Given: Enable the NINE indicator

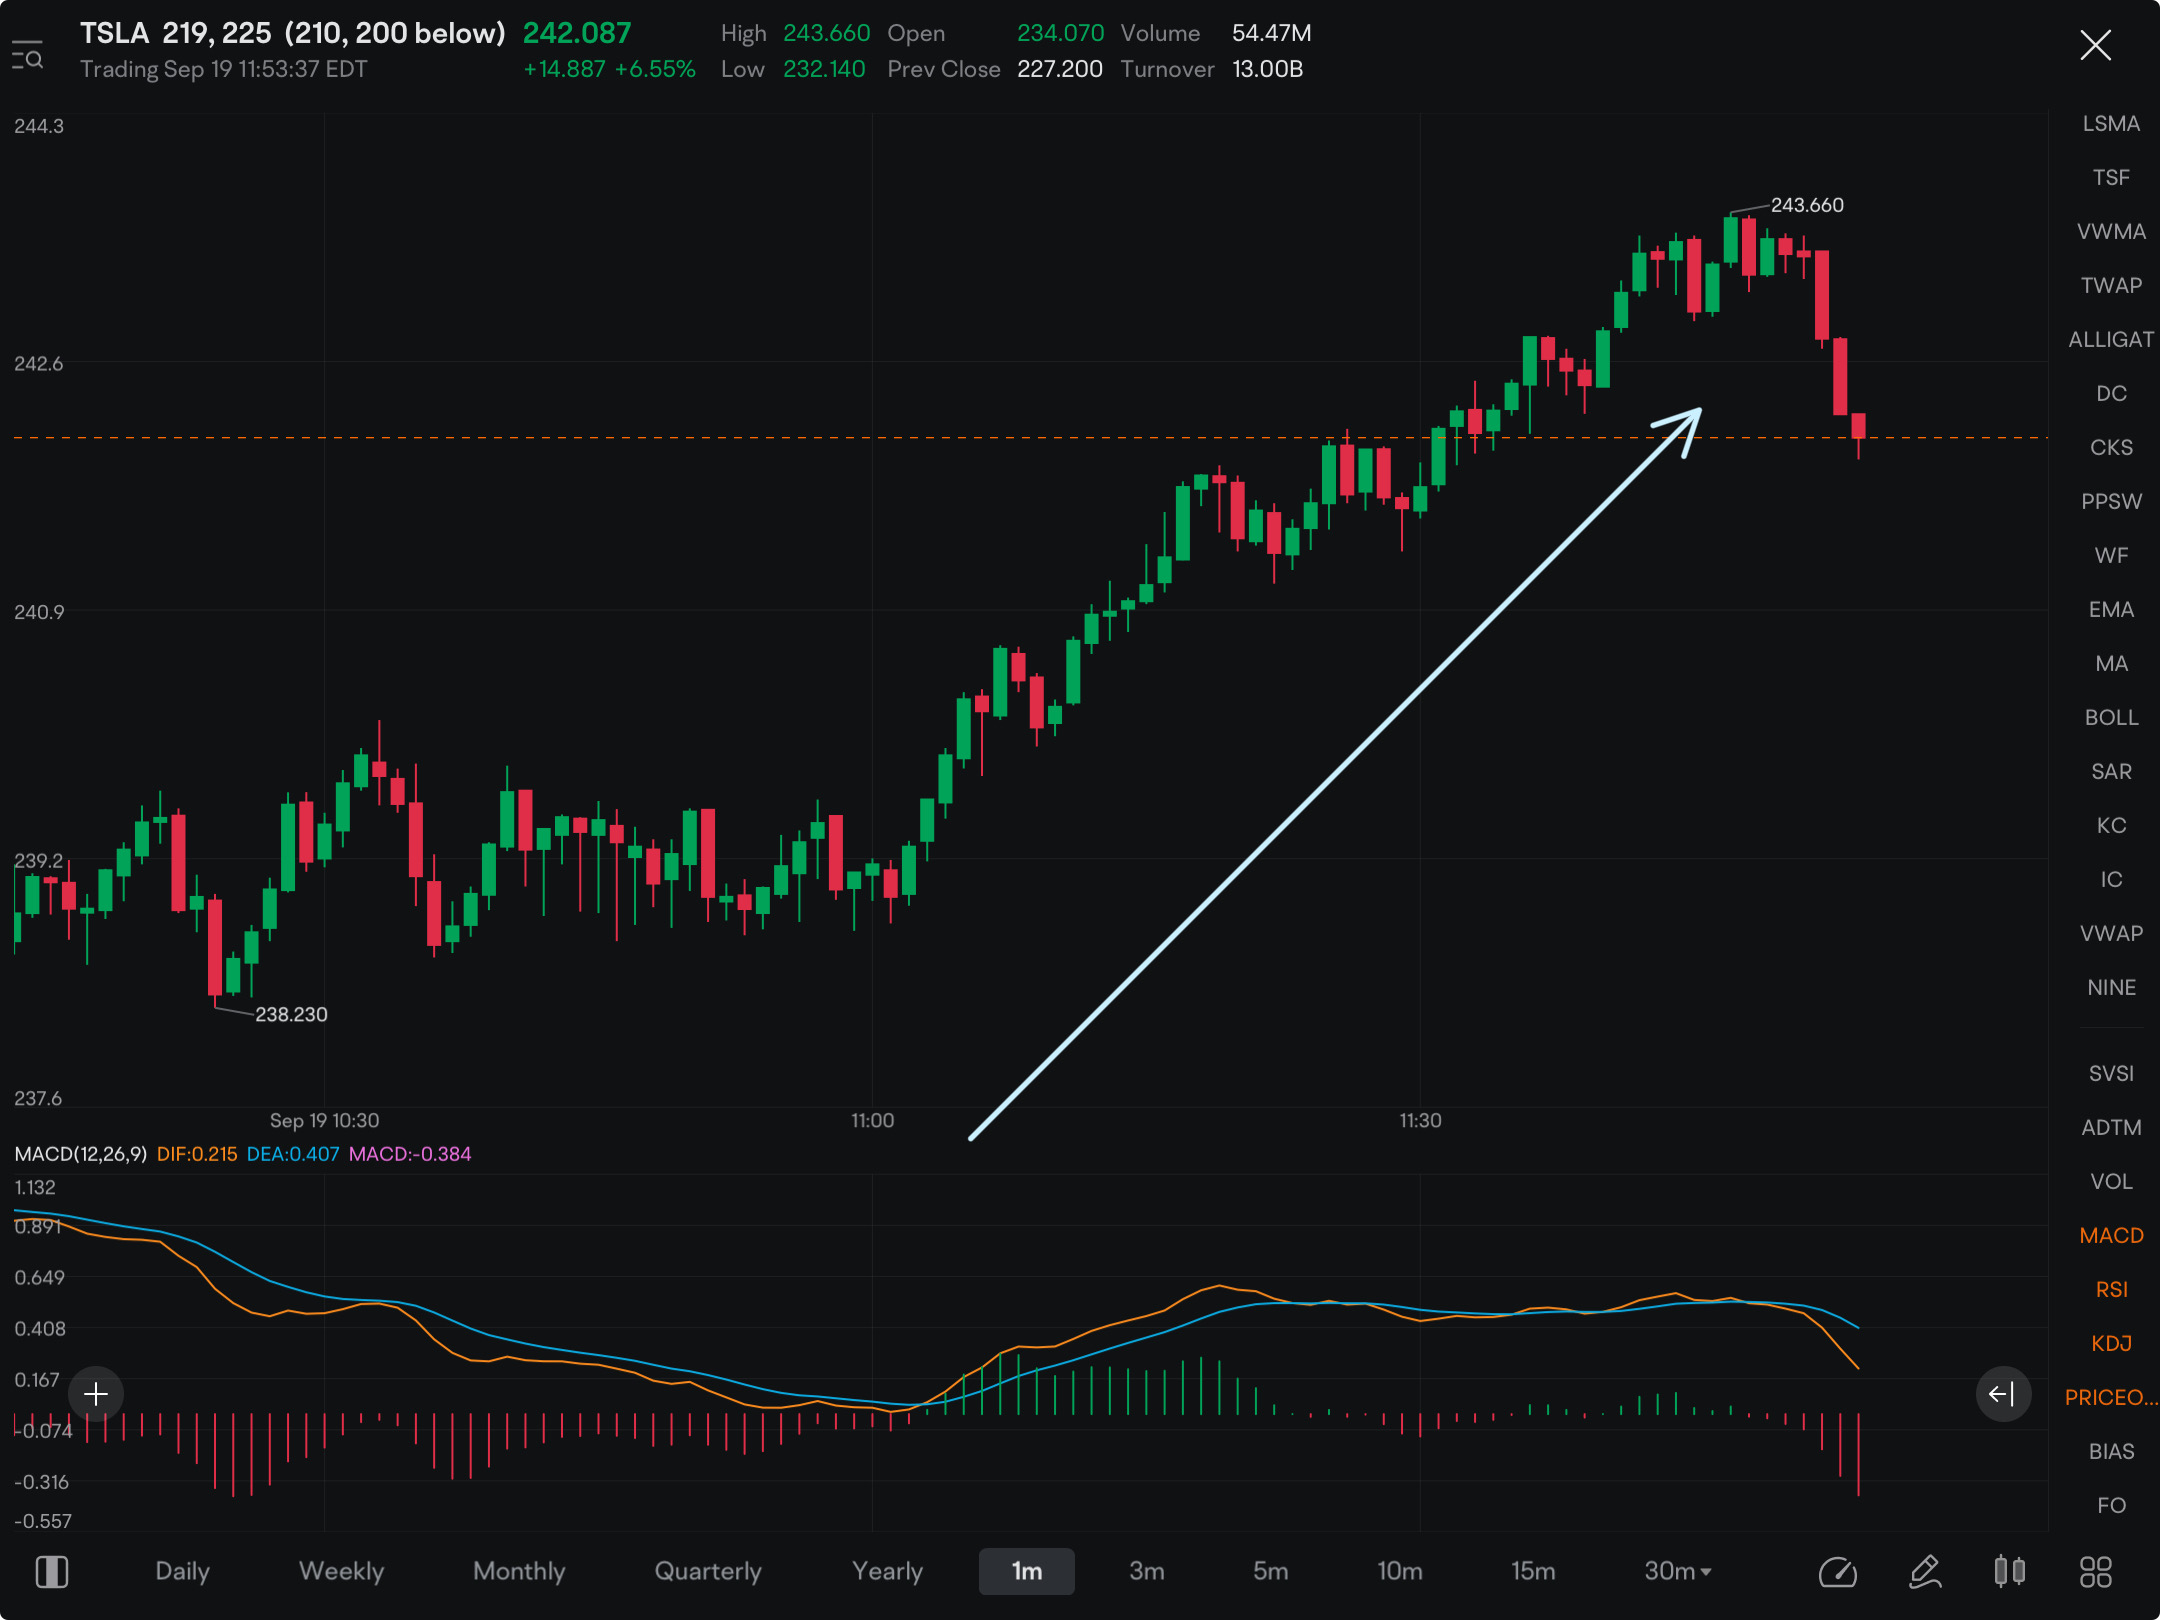Looking at the screenshot, I should [x=2111, y=988].
